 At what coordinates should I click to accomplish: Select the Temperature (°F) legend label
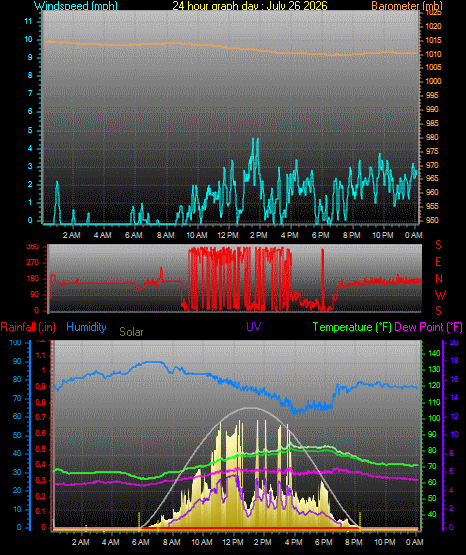[x=352, y=327]
